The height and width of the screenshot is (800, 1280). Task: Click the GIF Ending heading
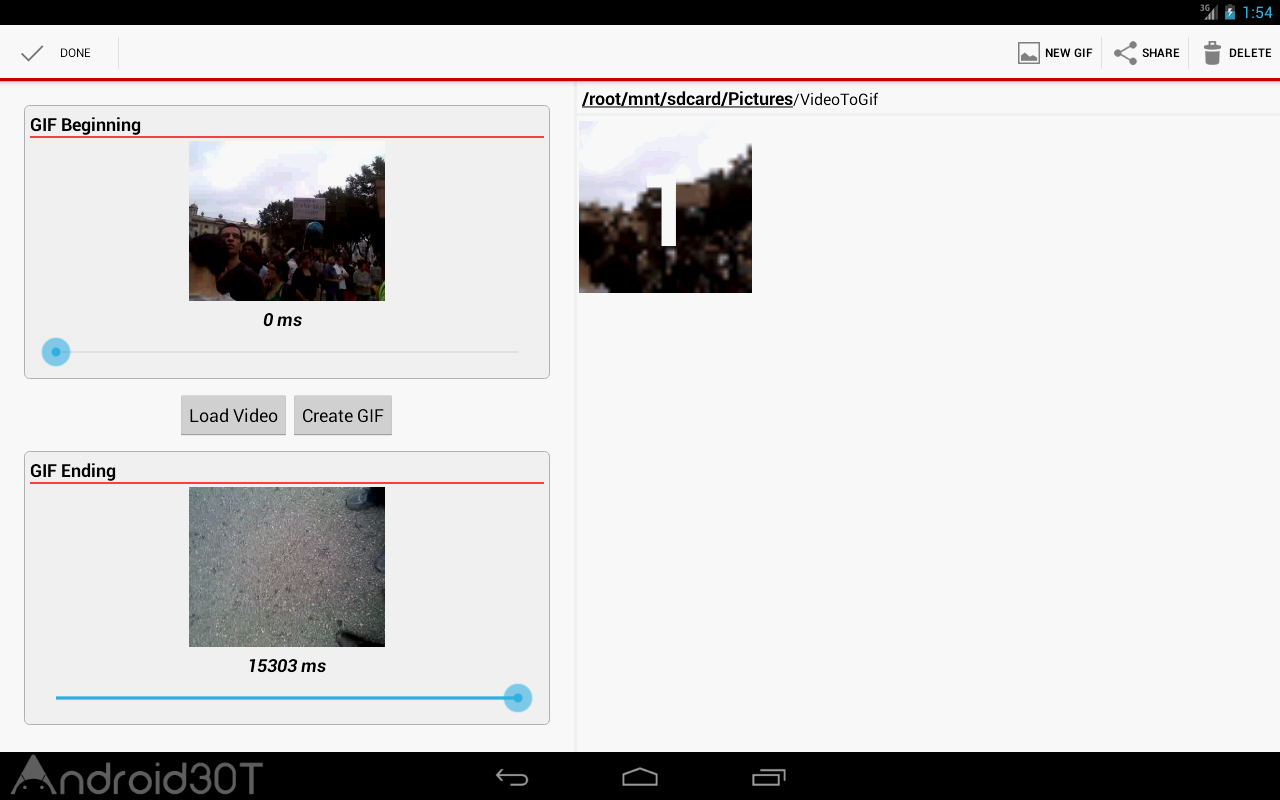[x=73, y=471]
